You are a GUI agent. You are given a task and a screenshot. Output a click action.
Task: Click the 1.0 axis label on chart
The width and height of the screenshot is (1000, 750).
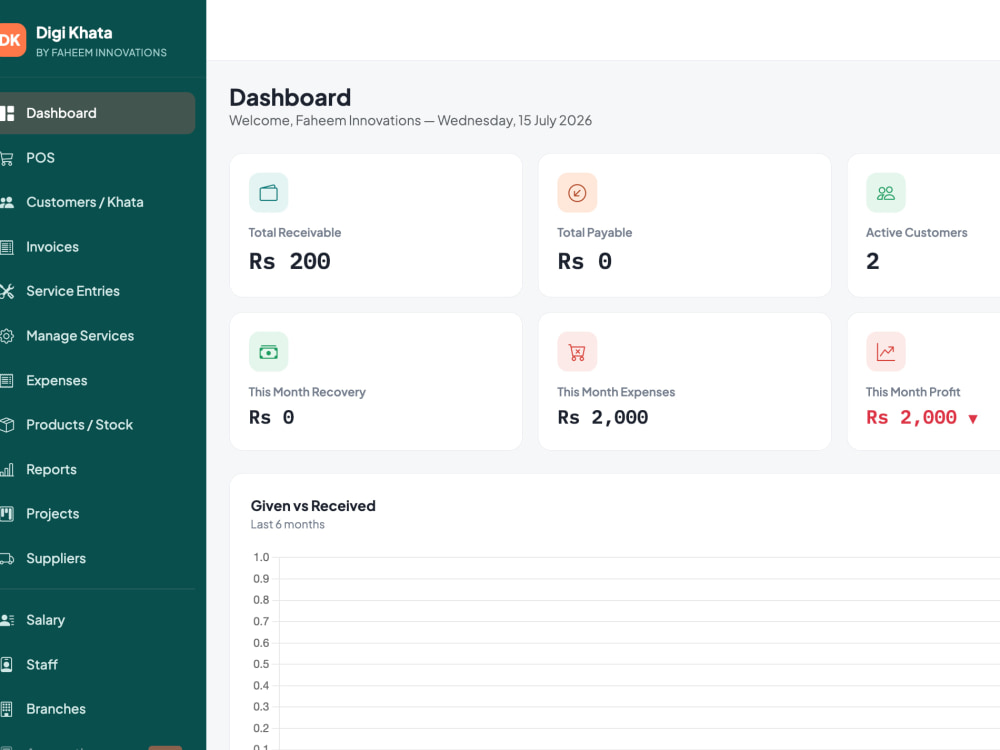coord(261,557)
